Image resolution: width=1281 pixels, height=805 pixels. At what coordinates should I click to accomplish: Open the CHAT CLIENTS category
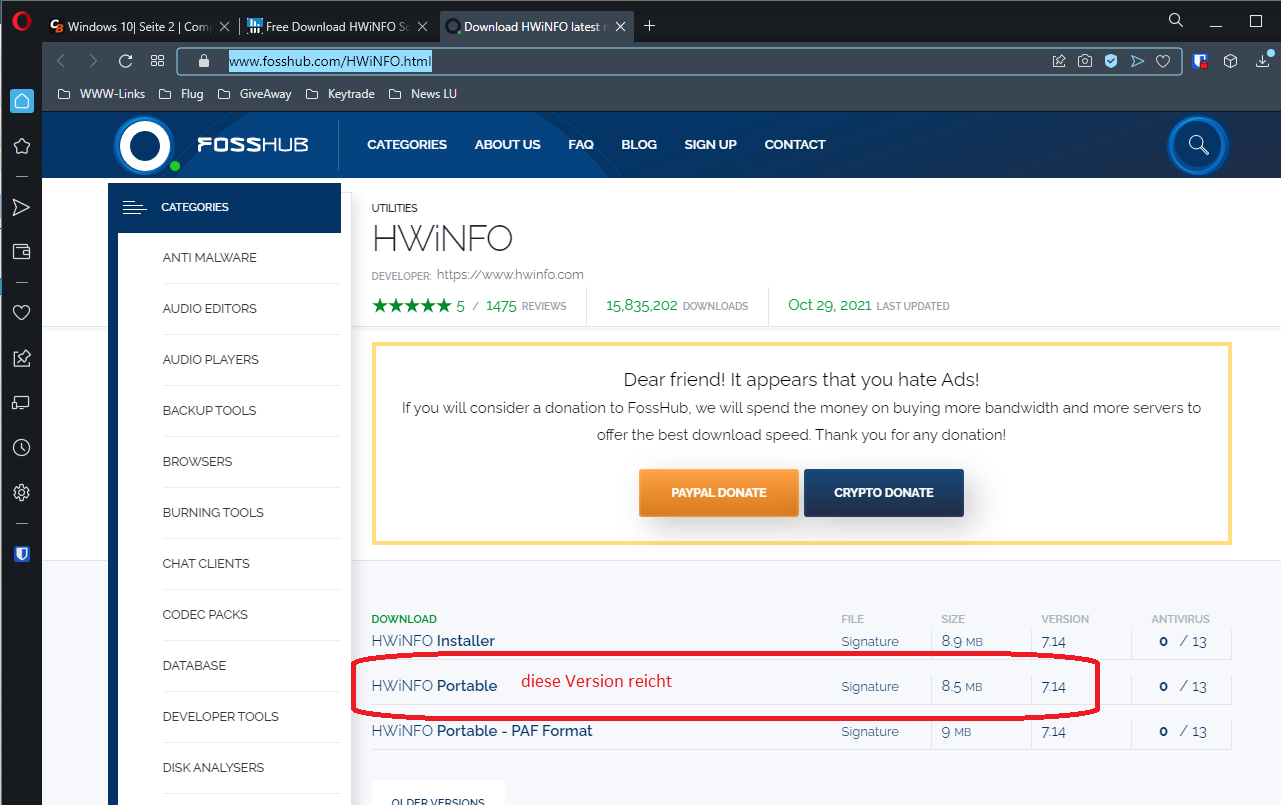[x=206, y=564]
